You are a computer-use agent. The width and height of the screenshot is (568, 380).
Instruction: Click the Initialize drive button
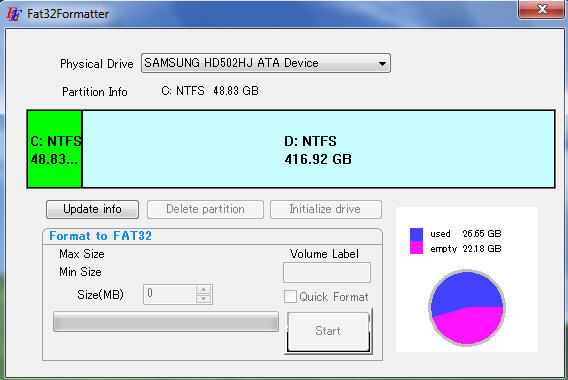pos(325,209)
